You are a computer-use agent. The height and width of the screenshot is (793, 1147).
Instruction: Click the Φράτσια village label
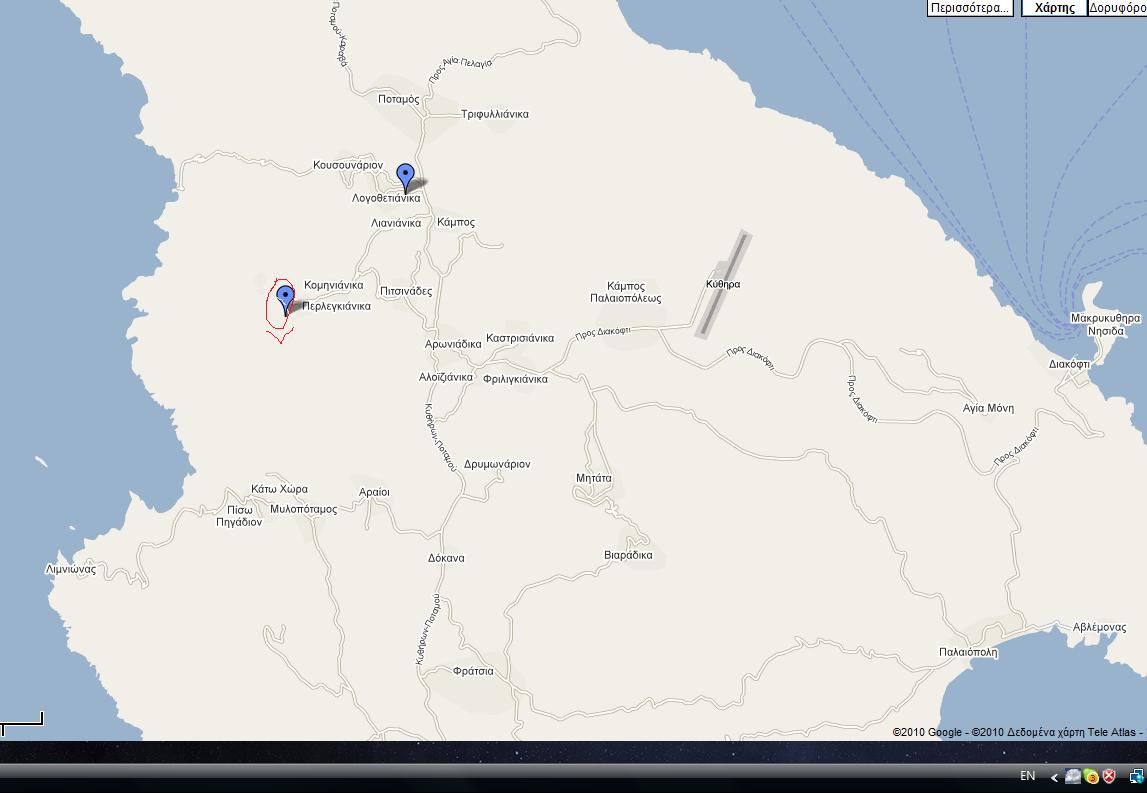click(473, 671)
